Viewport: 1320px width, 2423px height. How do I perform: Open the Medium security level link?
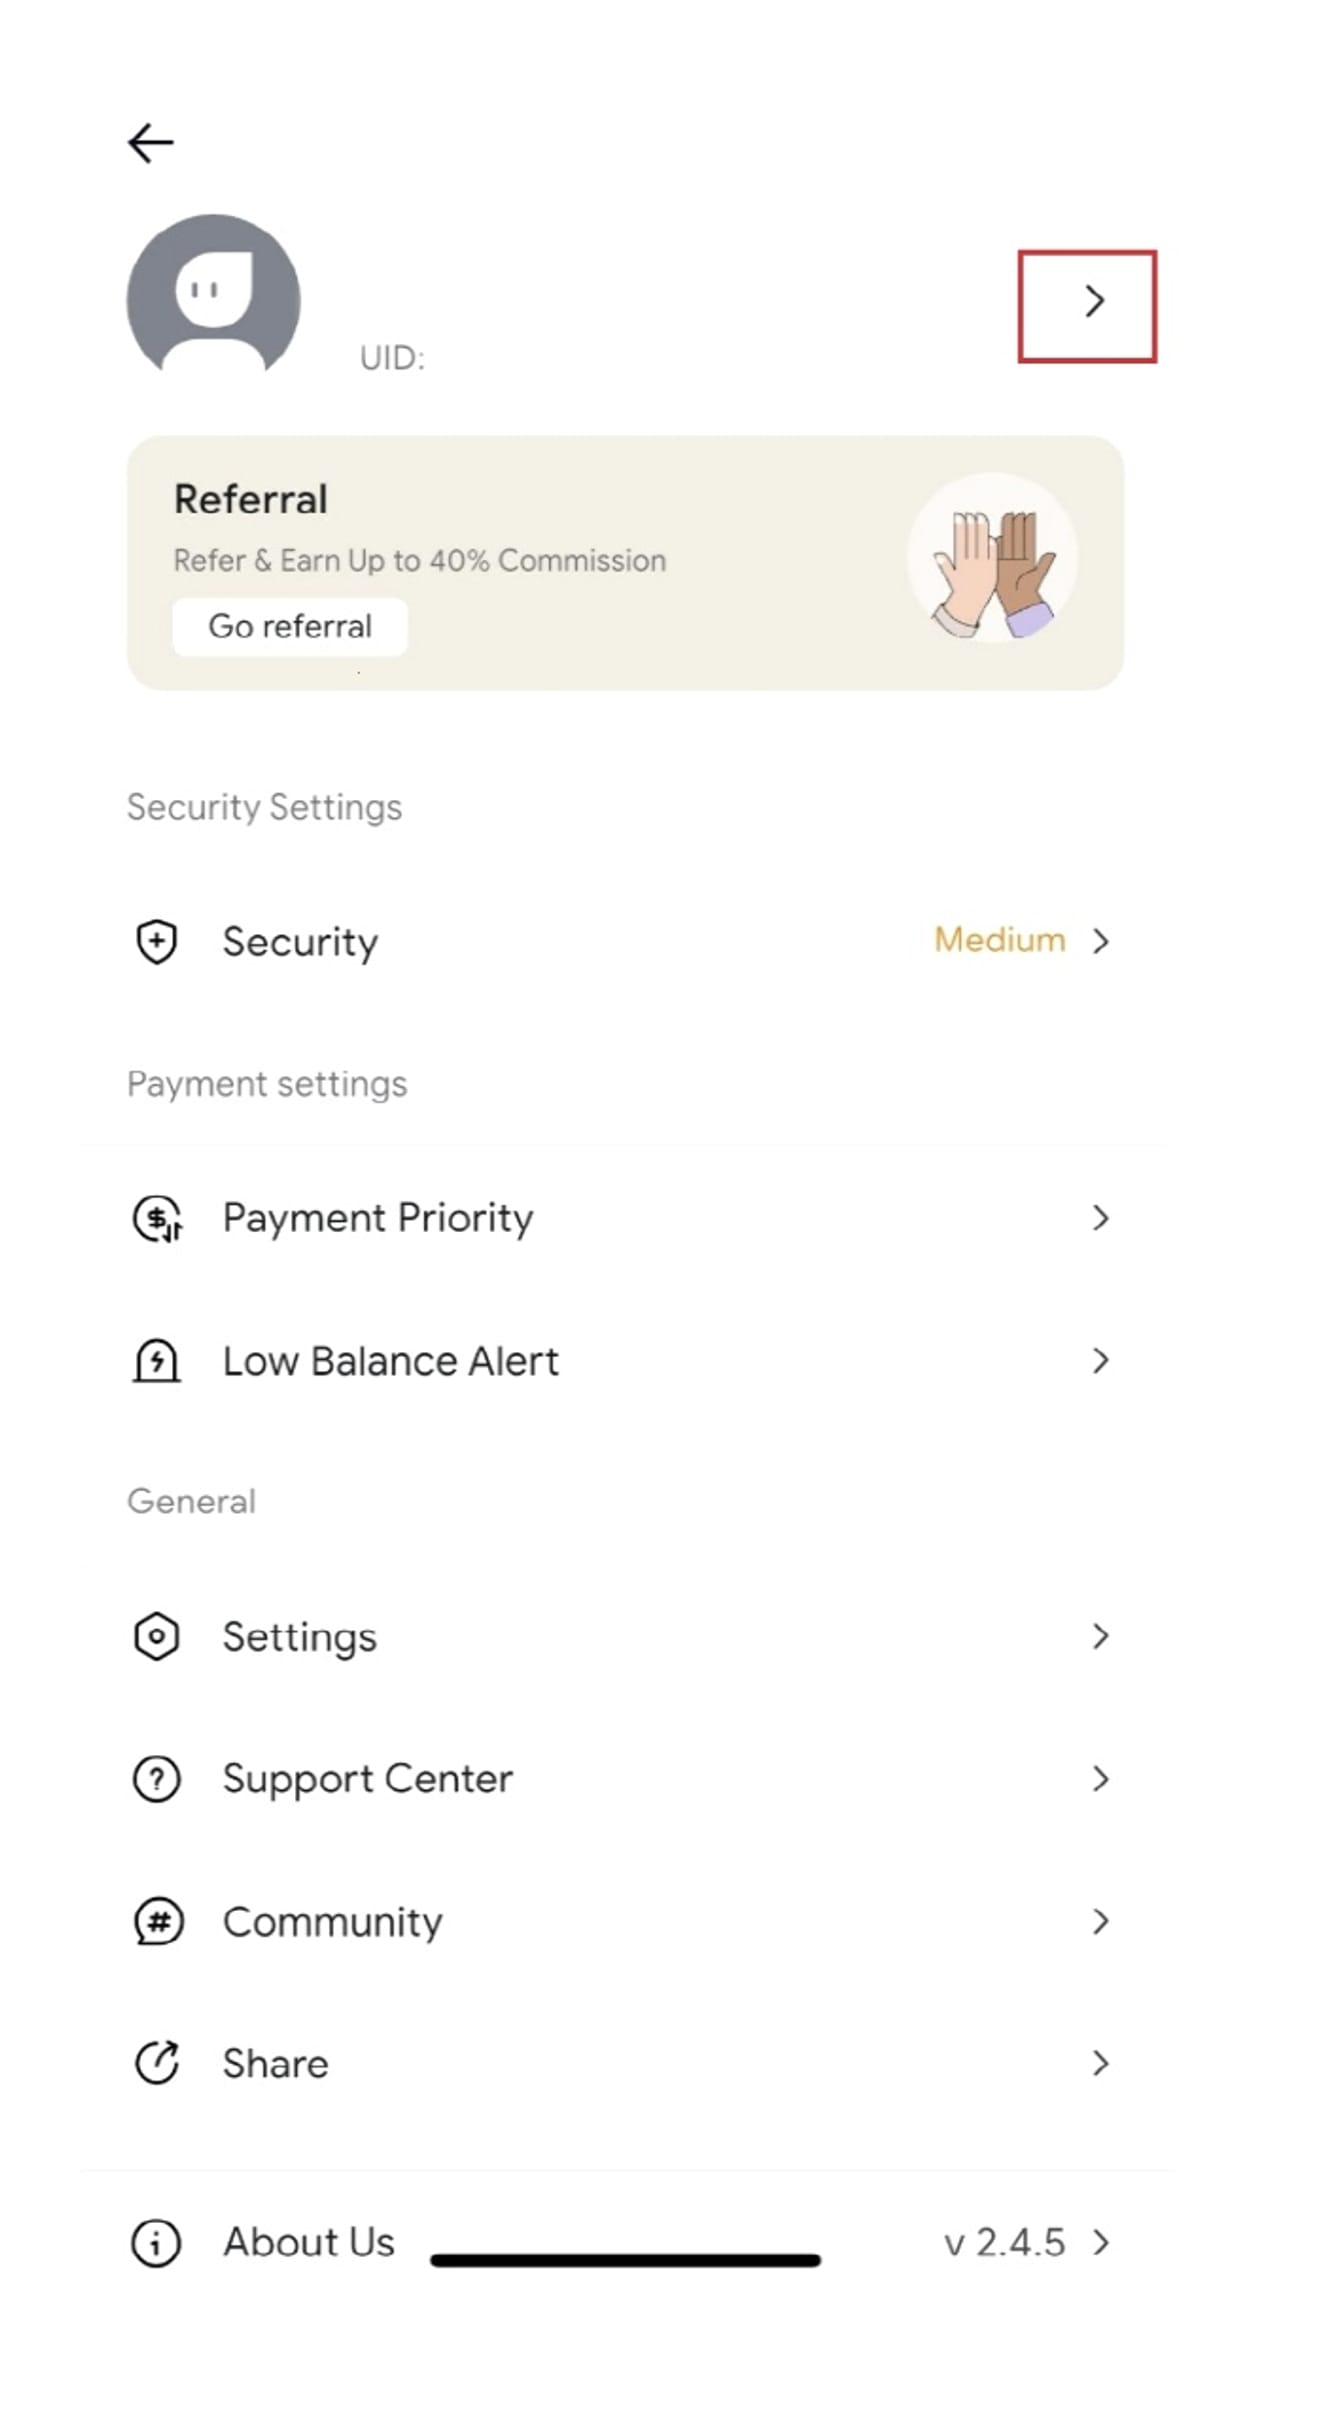pos(999,941)
